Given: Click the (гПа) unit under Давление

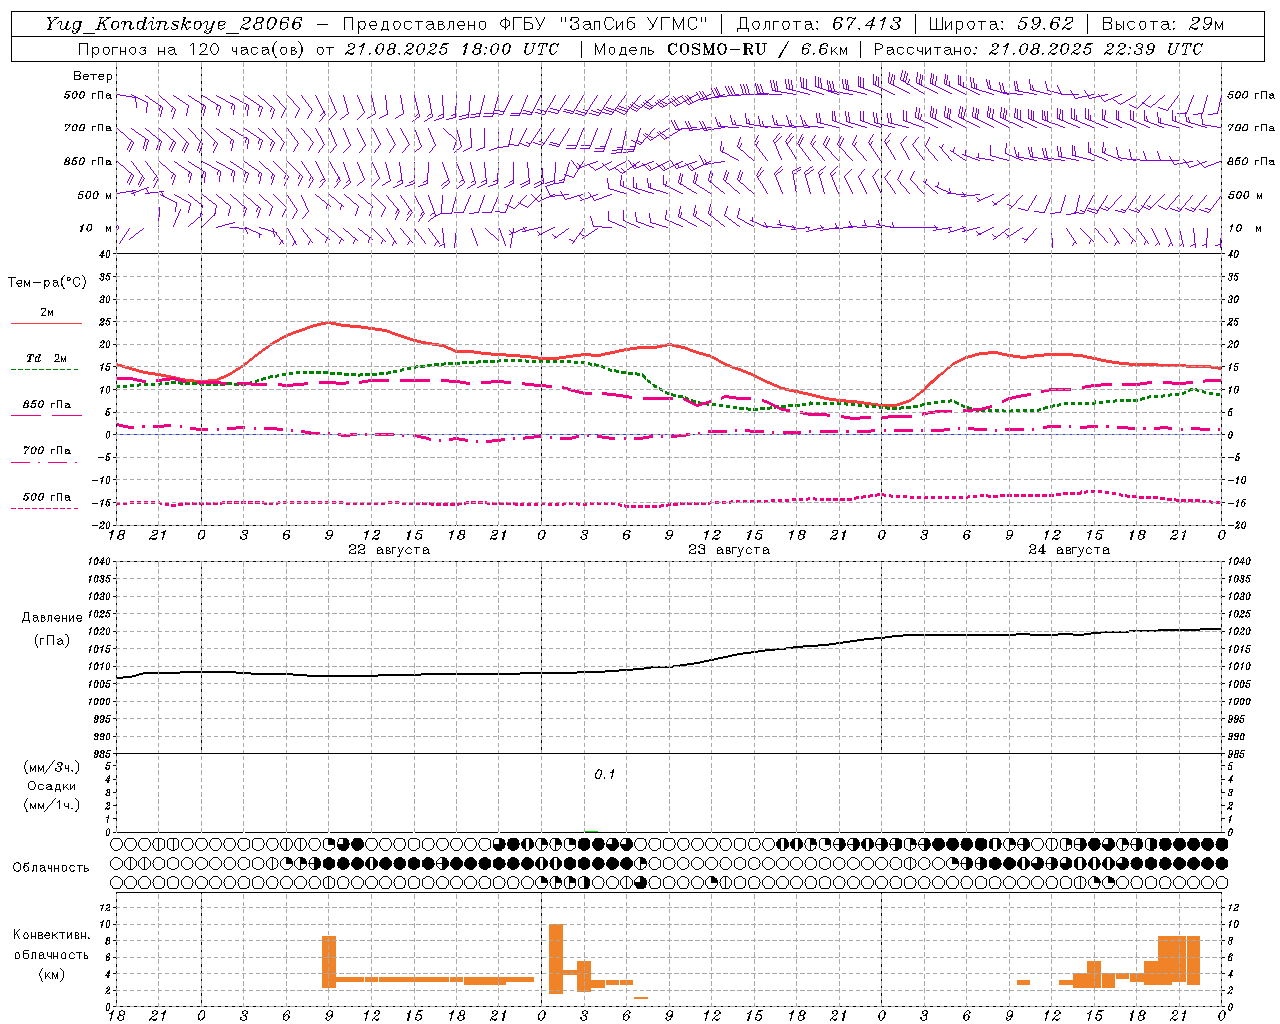Looking at the screenshot, I should [52, 640].
